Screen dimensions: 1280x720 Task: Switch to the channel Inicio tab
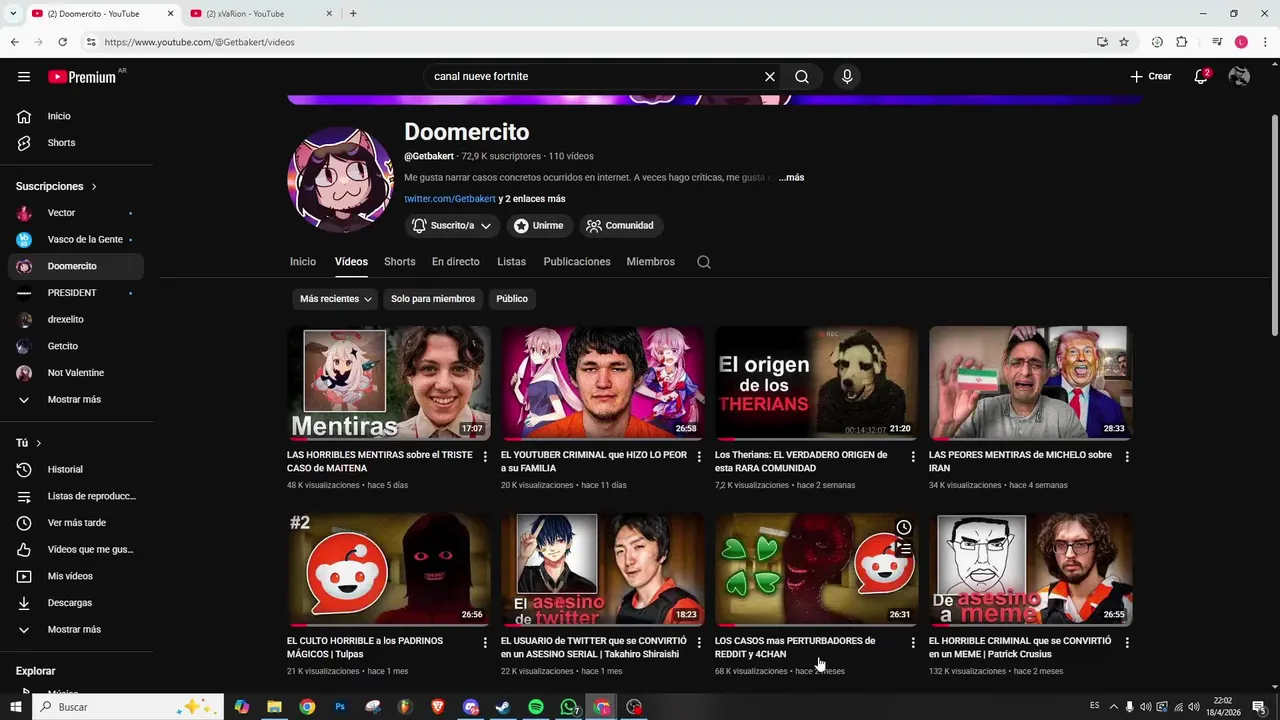pyautogui.click(x=303, y=262)
